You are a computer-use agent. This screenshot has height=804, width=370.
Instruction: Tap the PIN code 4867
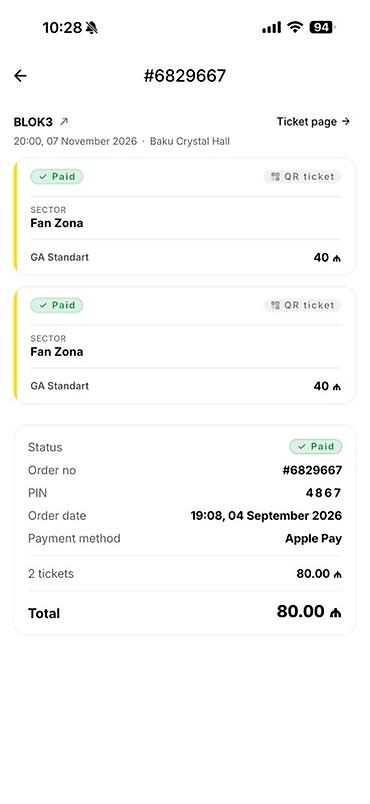click(323, 493)
